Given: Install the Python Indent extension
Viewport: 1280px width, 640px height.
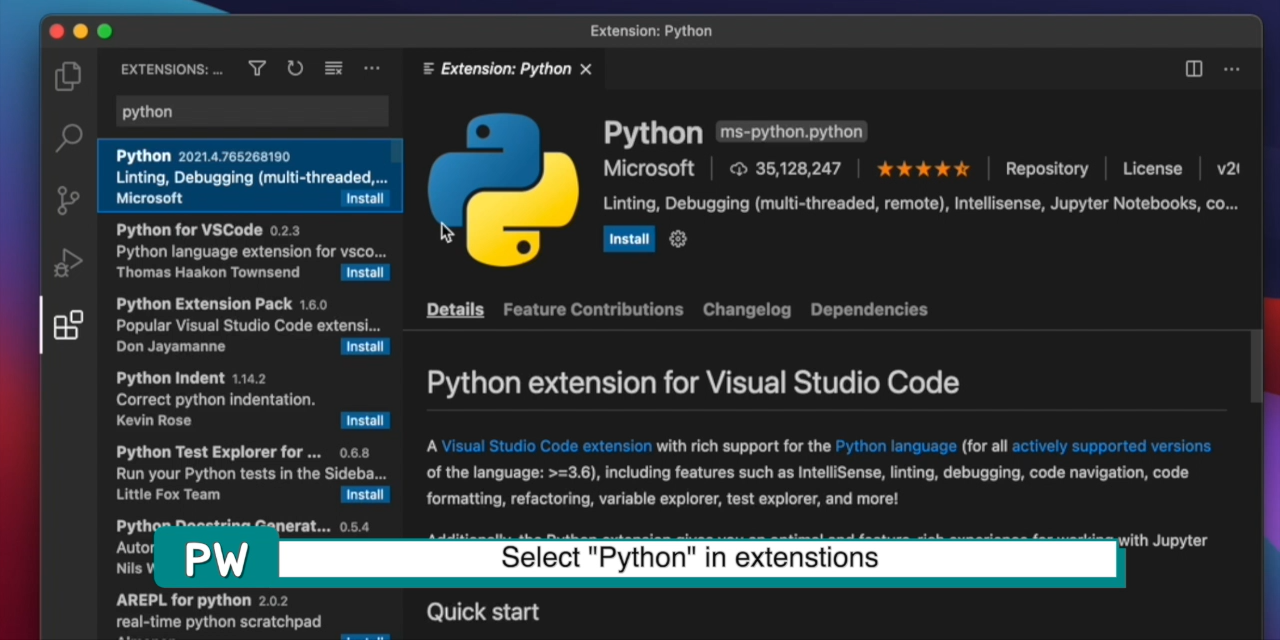Looking at the screenshot, I should coord(365,420).
